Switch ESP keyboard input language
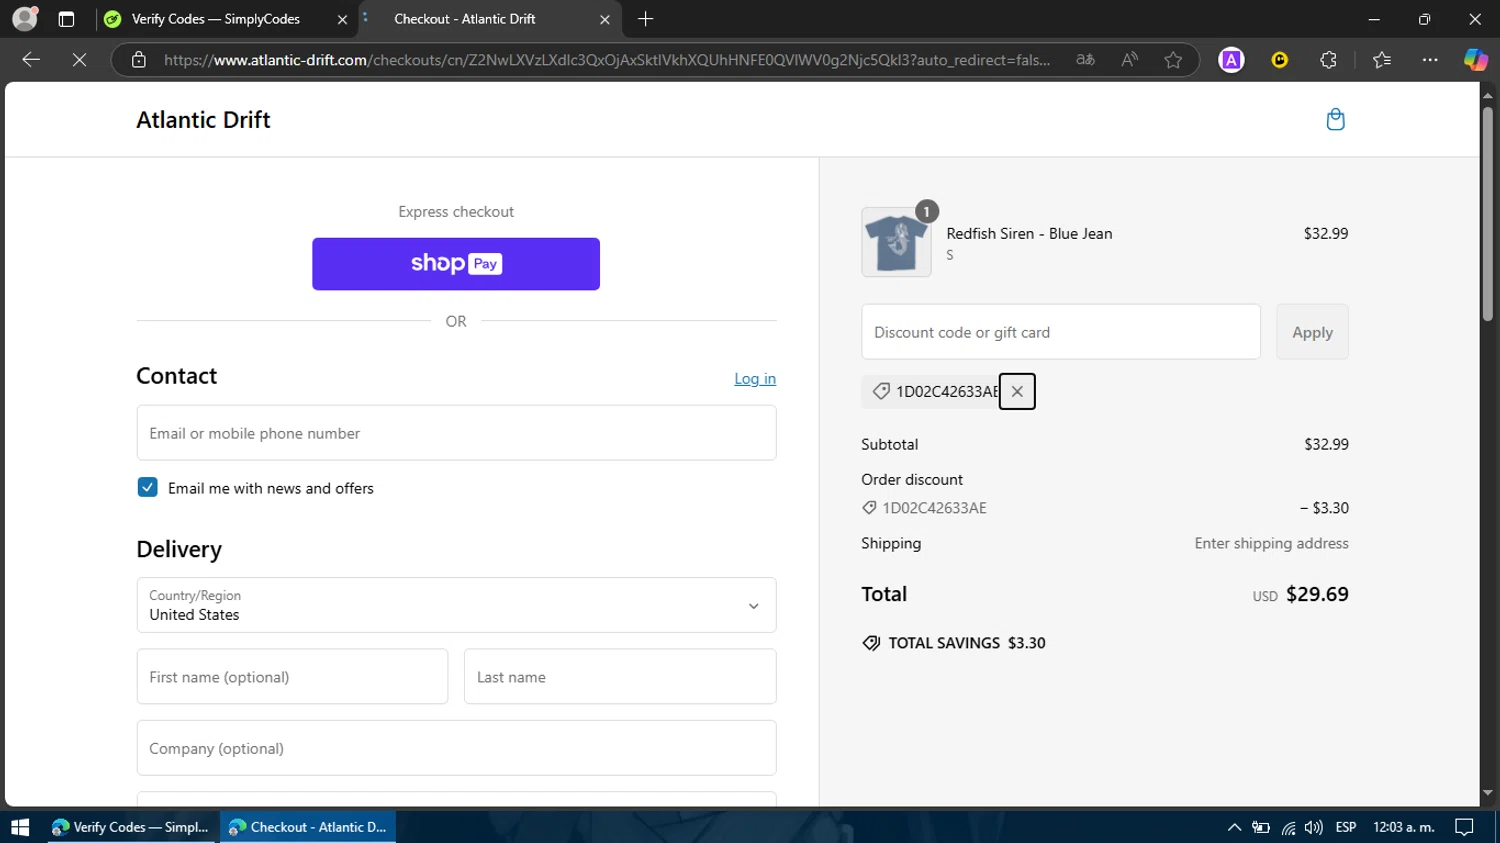The width and height of the screenshot is (1500, 843). pyautogui.click(x=1346, y=827)
